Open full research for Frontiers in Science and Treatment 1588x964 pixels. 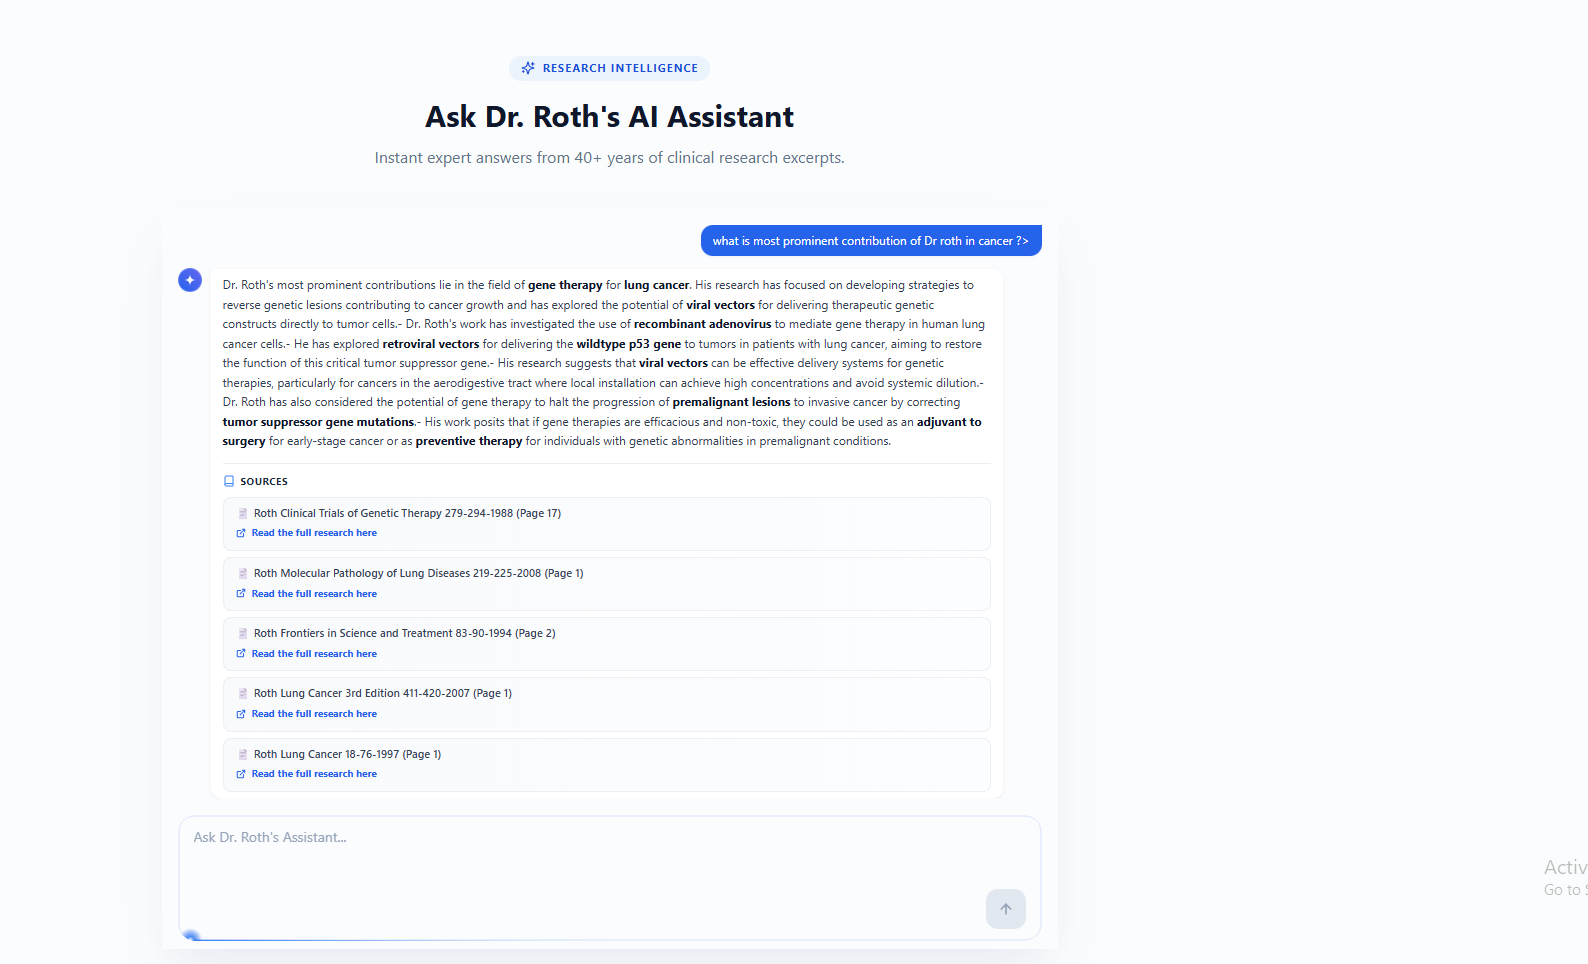pyautogui.click(x=314, y=654)
